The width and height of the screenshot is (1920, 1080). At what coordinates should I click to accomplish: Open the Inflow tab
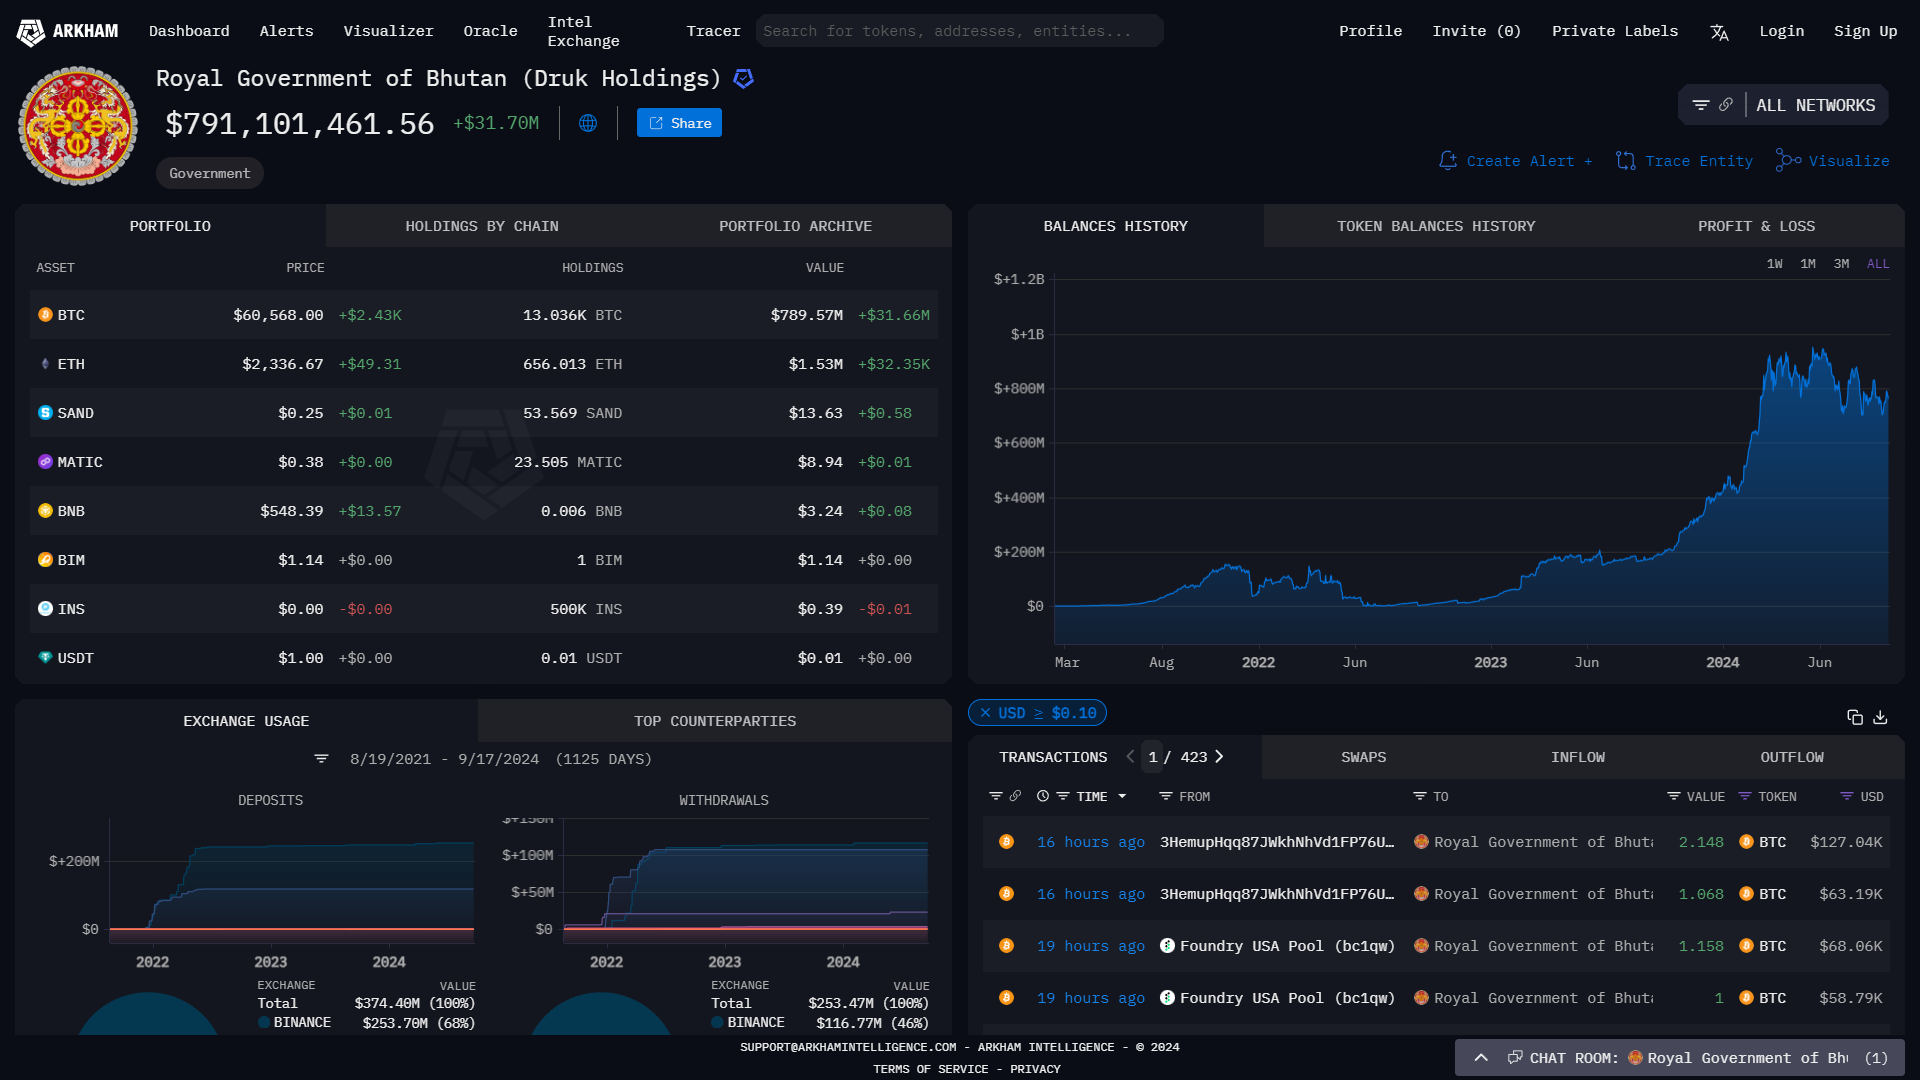[1577, 757]
